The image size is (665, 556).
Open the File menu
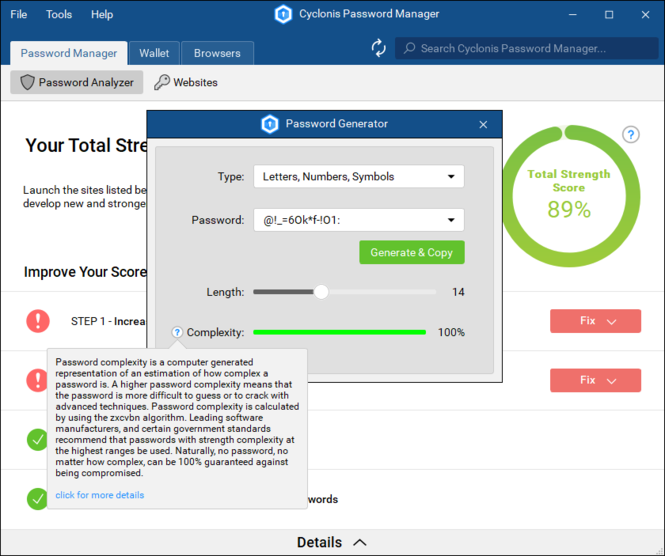point(19,14)
